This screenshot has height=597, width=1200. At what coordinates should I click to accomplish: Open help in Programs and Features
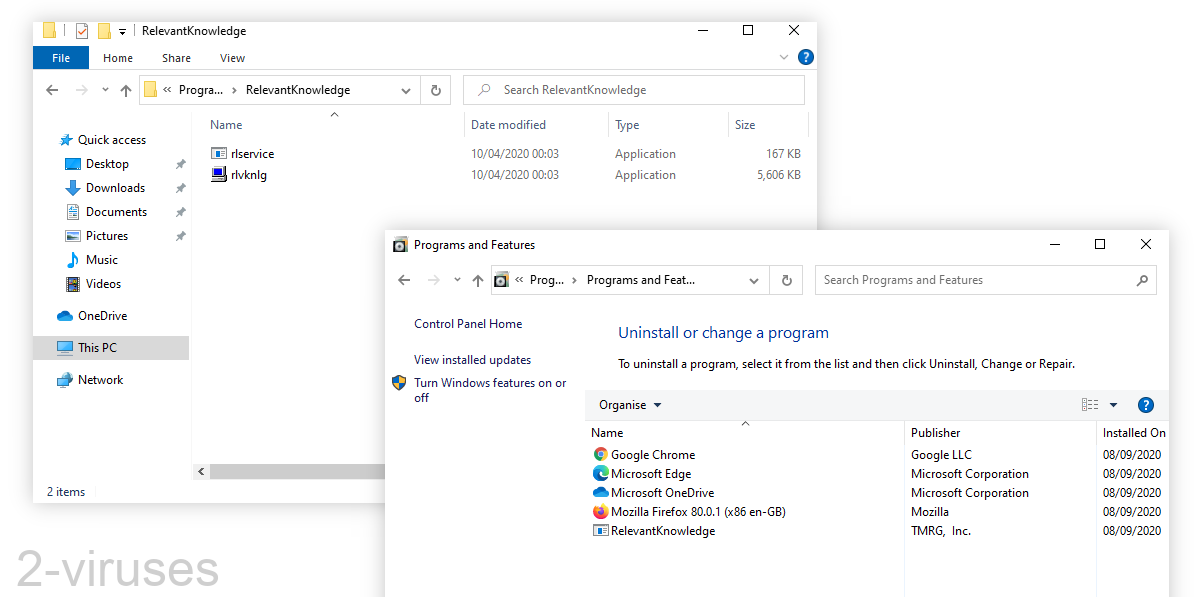(1146, 405)
